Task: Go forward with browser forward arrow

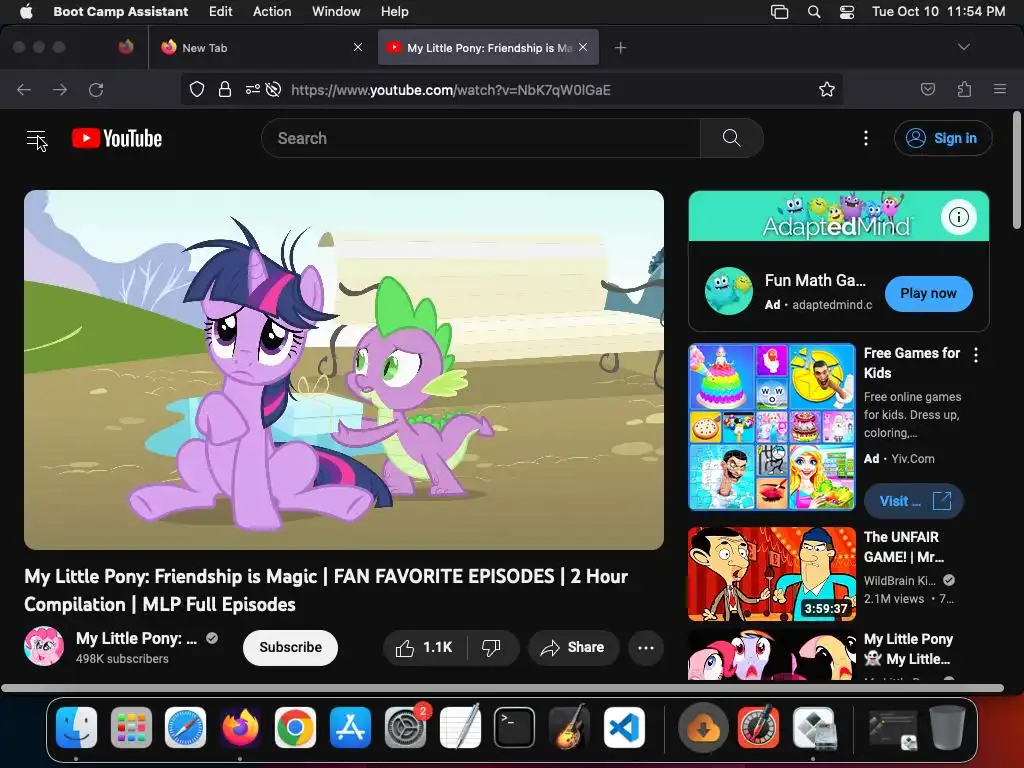Action: 60,89
